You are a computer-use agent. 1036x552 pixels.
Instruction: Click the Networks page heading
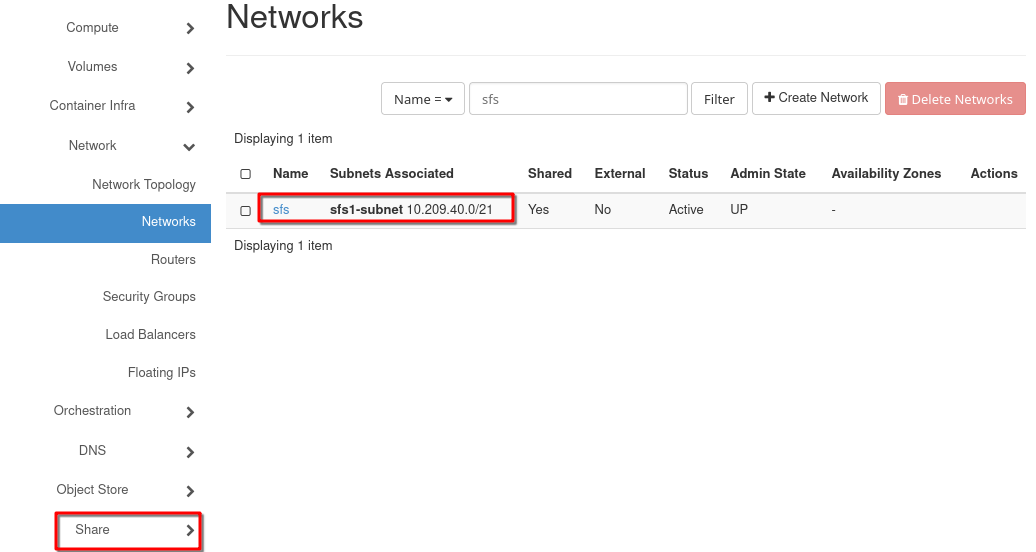295,17
